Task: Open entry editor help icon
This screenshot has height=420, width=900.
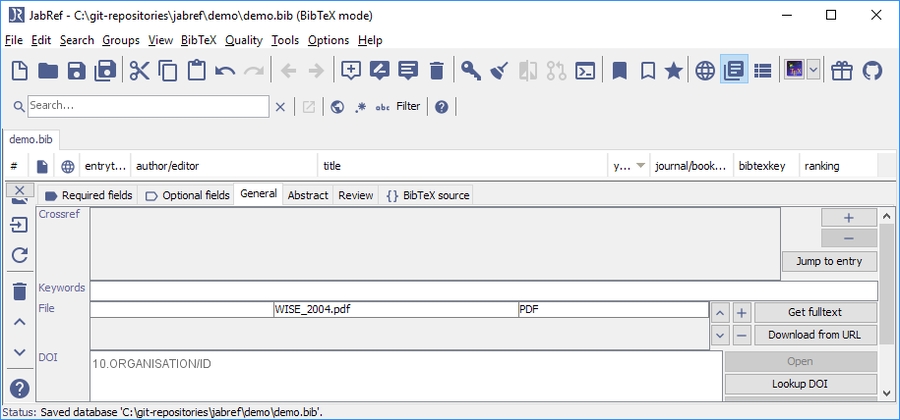Action: [x=20, y=389]
